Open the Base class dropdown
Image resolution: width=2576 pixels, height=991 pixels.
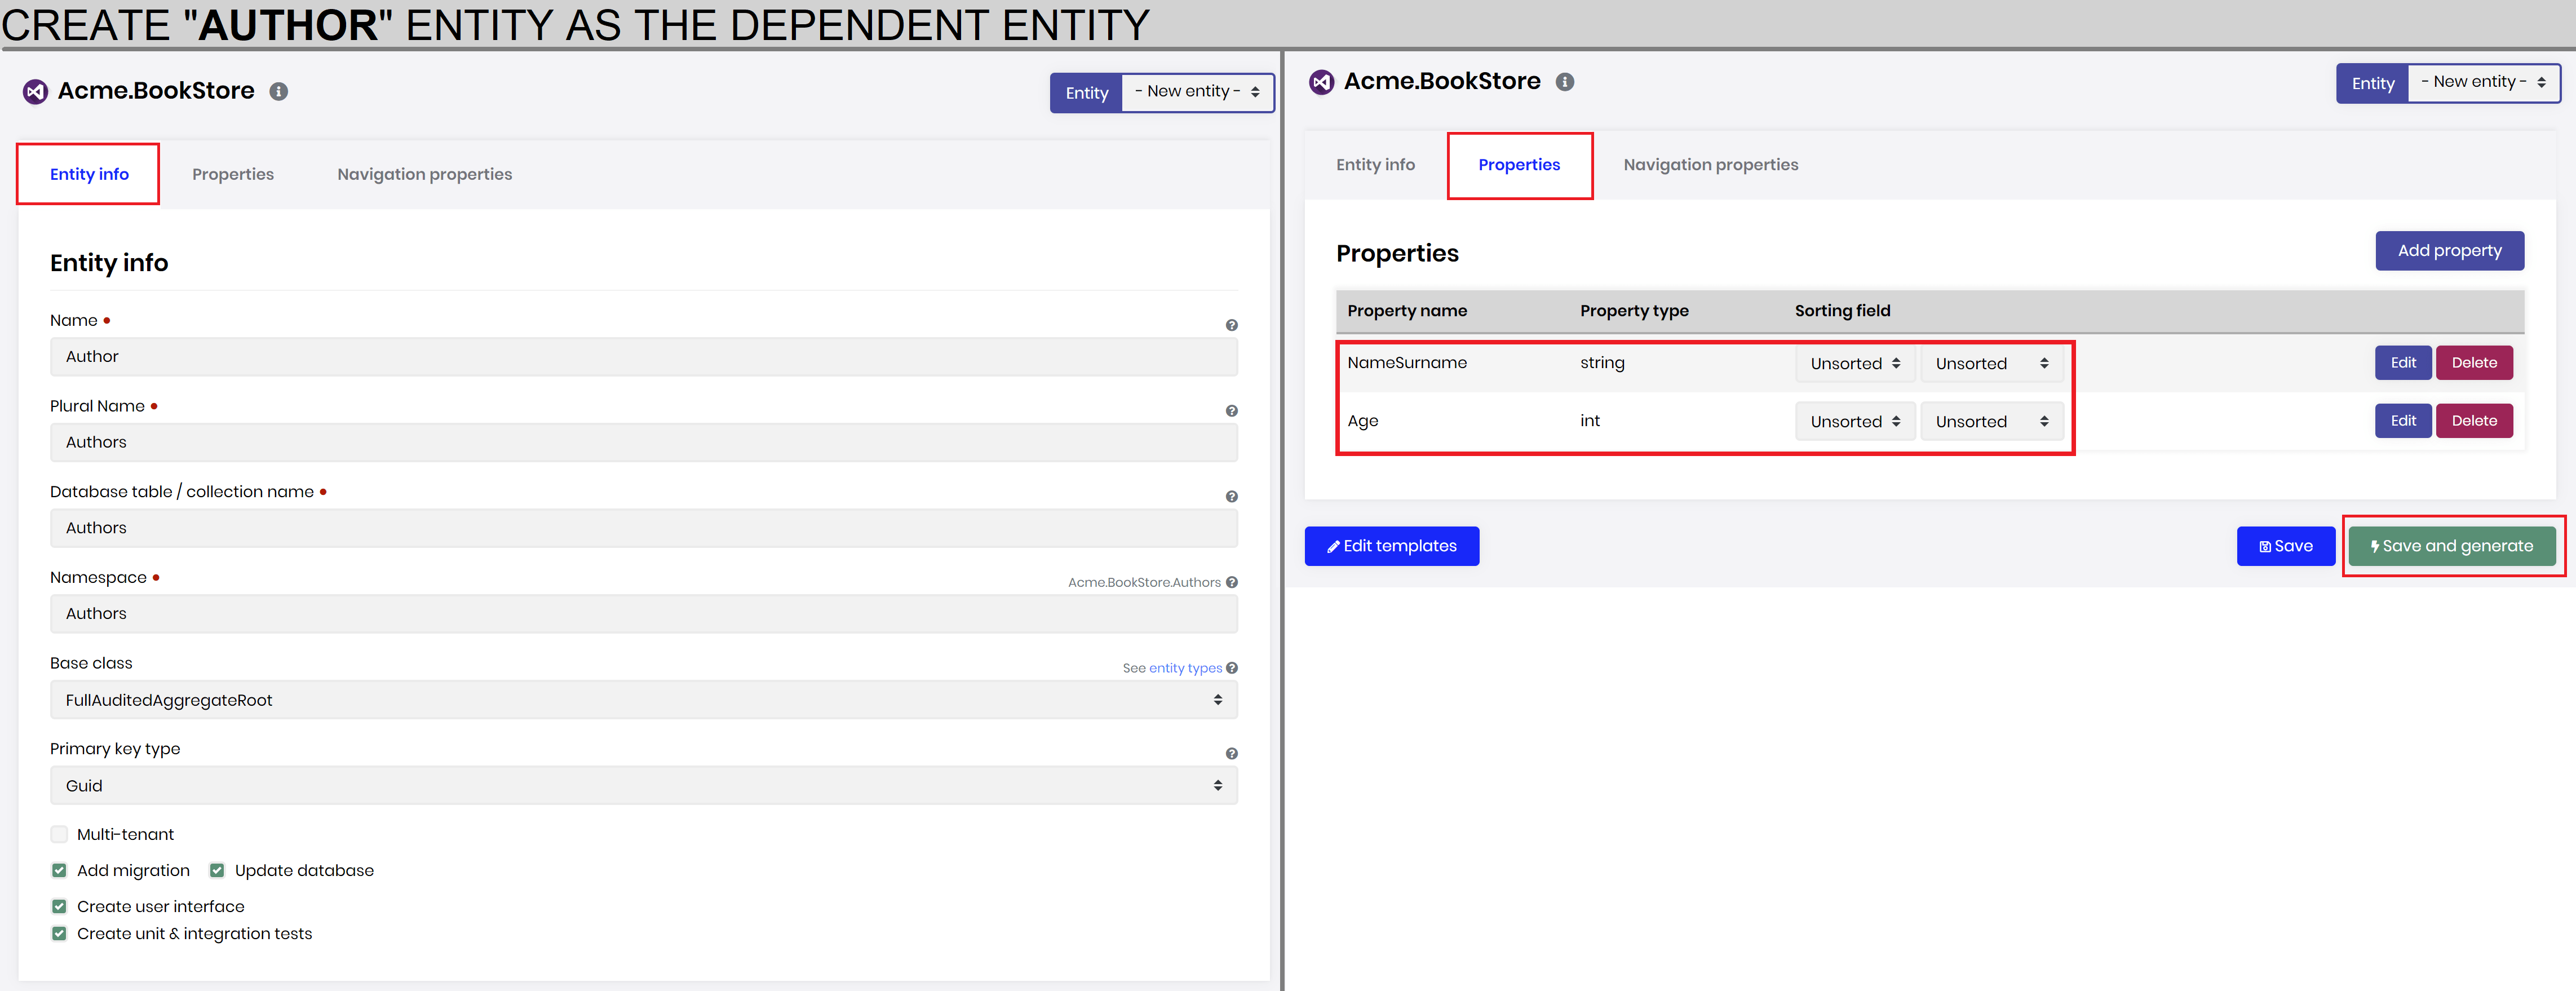coord(643,700)
